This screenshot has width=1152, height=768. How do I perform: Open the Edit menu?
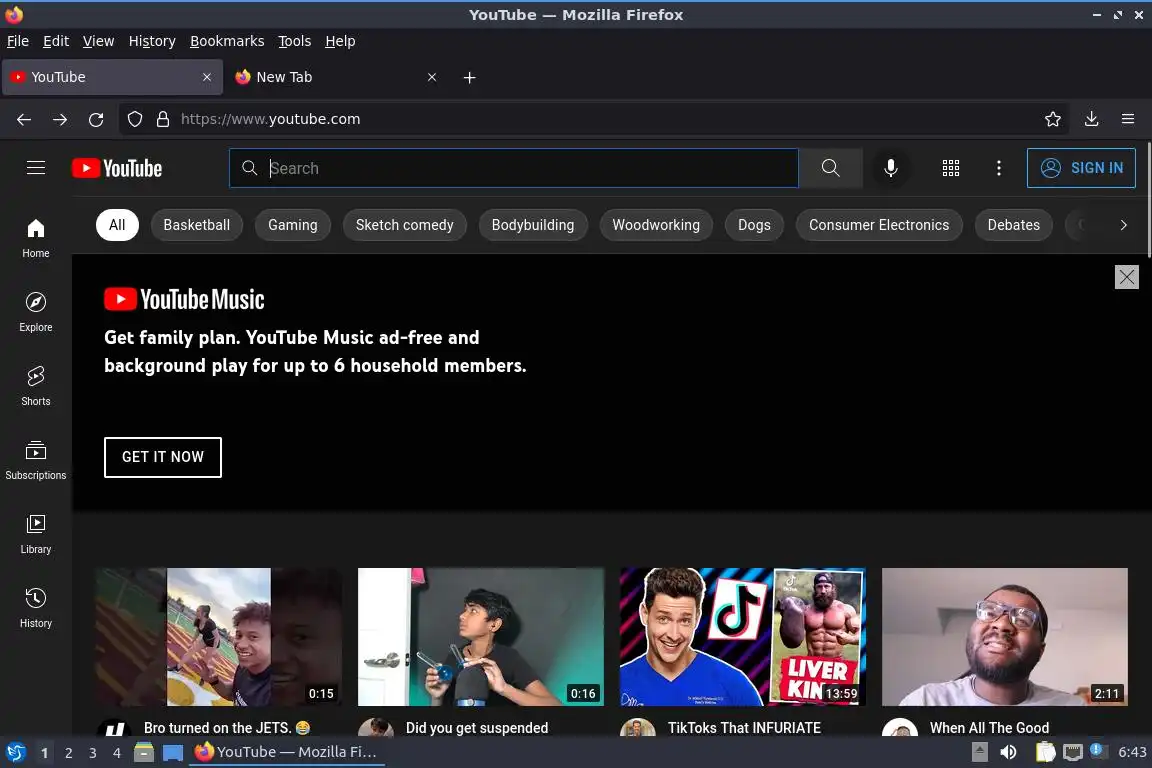pyautogui.click(x=56, y=41)
